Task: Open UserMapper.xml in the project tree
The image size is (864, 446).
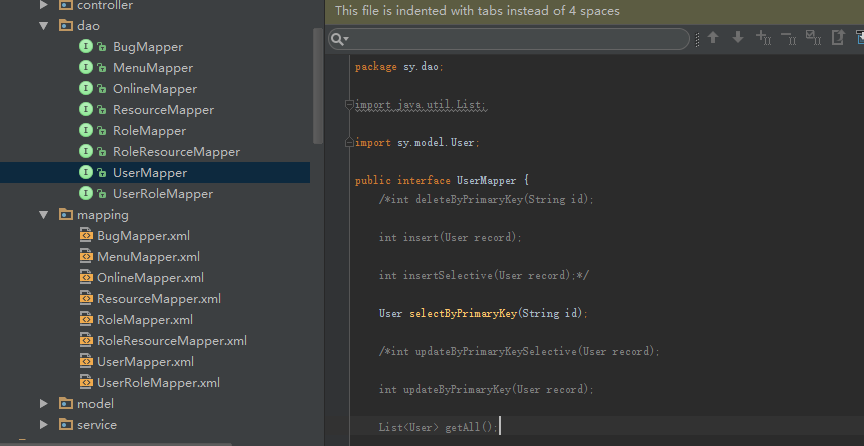Action: click(x=145, y=362)
